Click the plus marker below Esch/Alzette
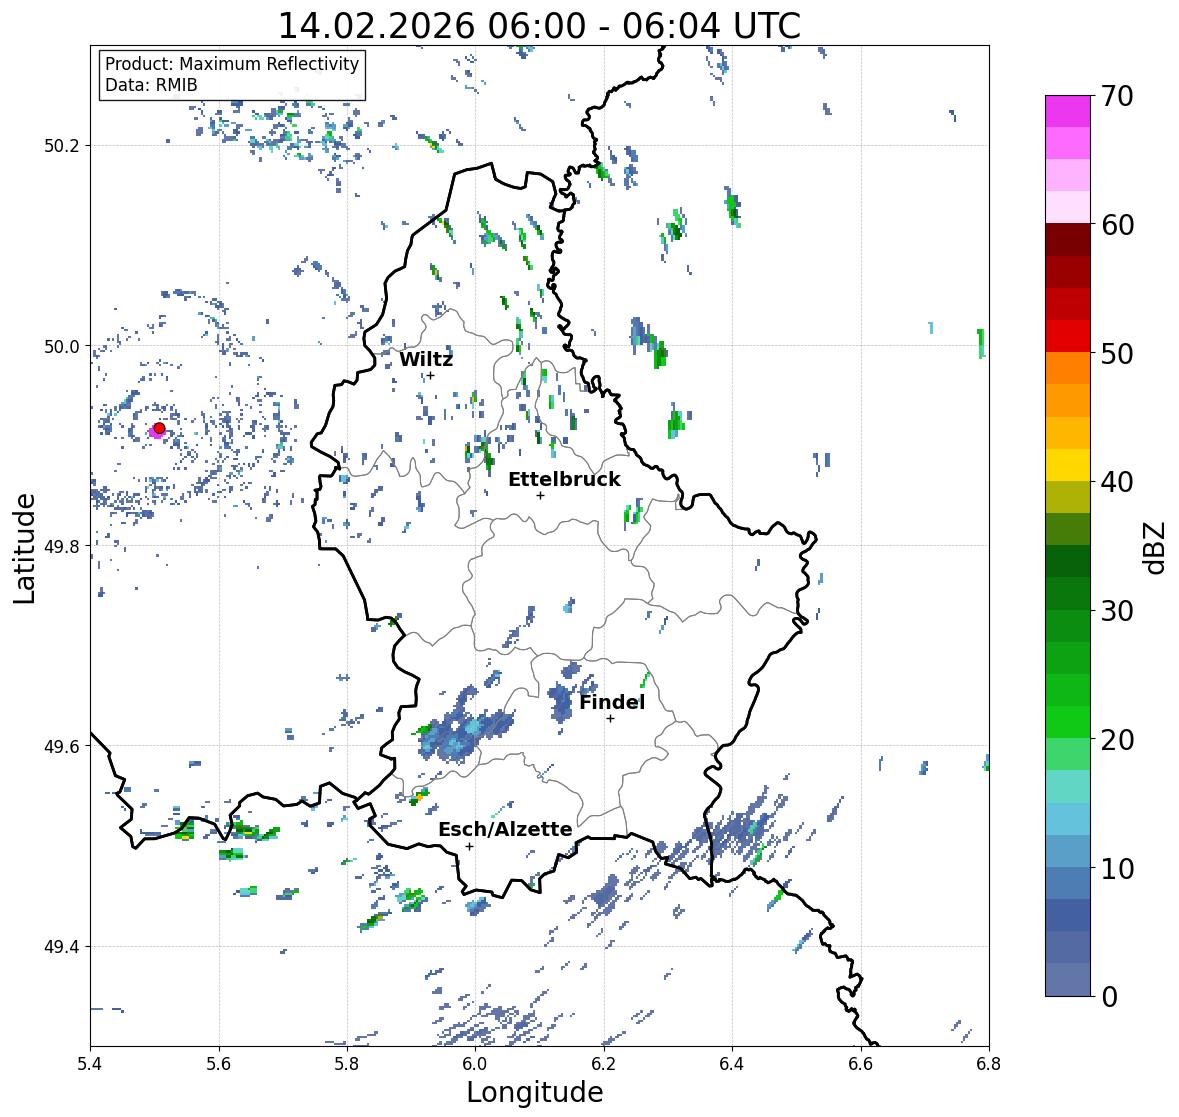Image resolution: width=1179 pixels, height=1117 pixels. (469, 846)
